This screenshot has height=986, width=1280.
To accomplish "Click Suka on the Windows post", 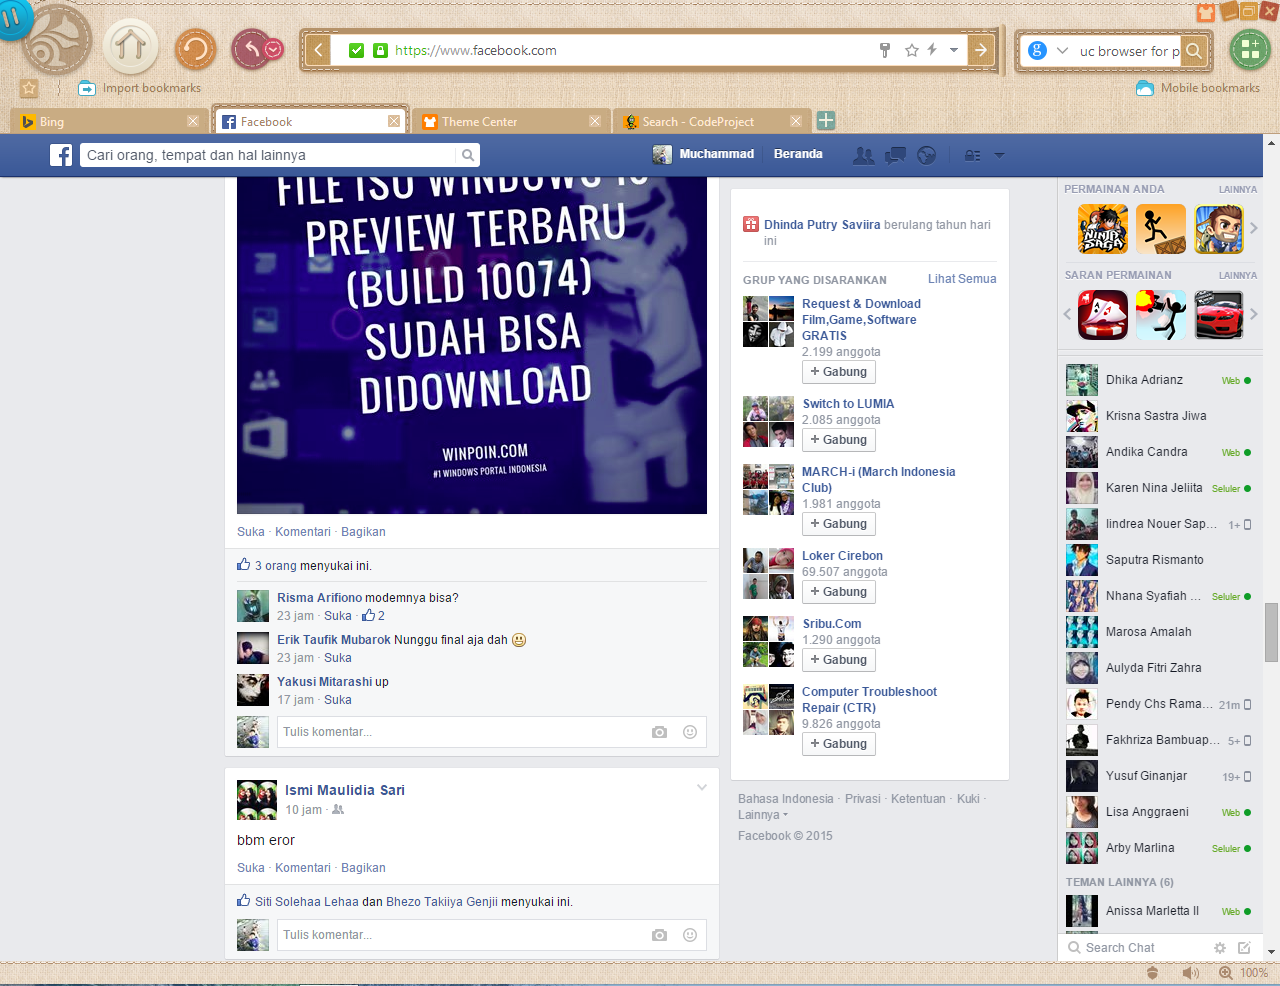I will pyautogui.click(x=251, y=532).
